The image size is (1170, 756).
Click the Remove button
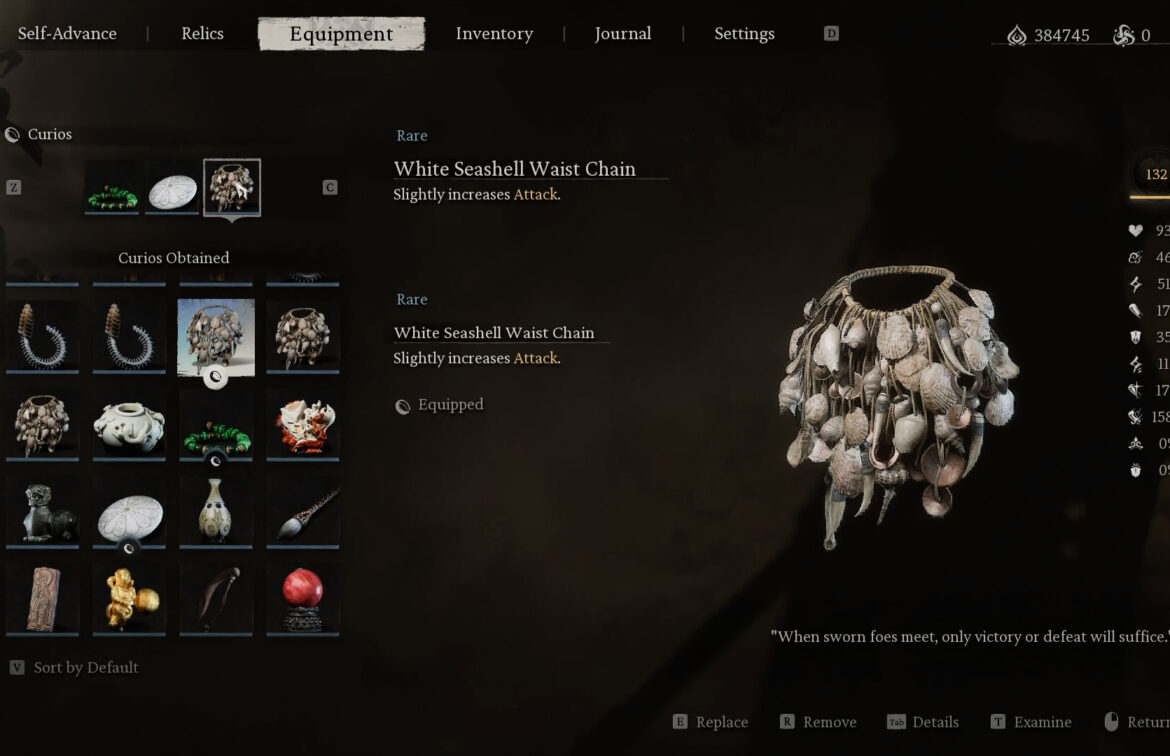tap(818, 722)
